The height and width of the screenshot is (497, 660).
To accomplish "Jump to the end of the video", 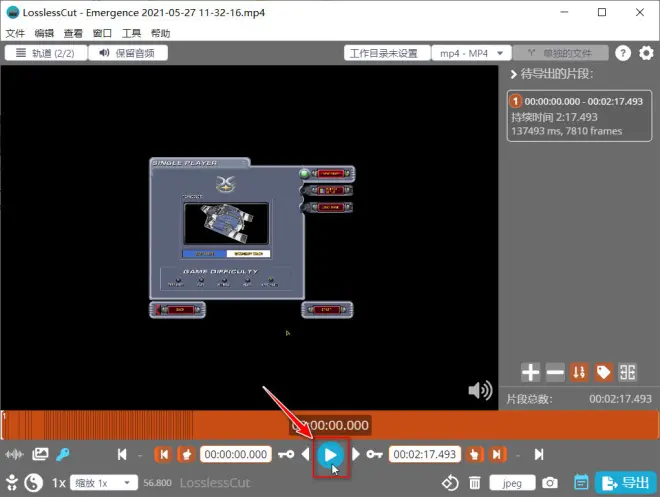I will point(539,454).
